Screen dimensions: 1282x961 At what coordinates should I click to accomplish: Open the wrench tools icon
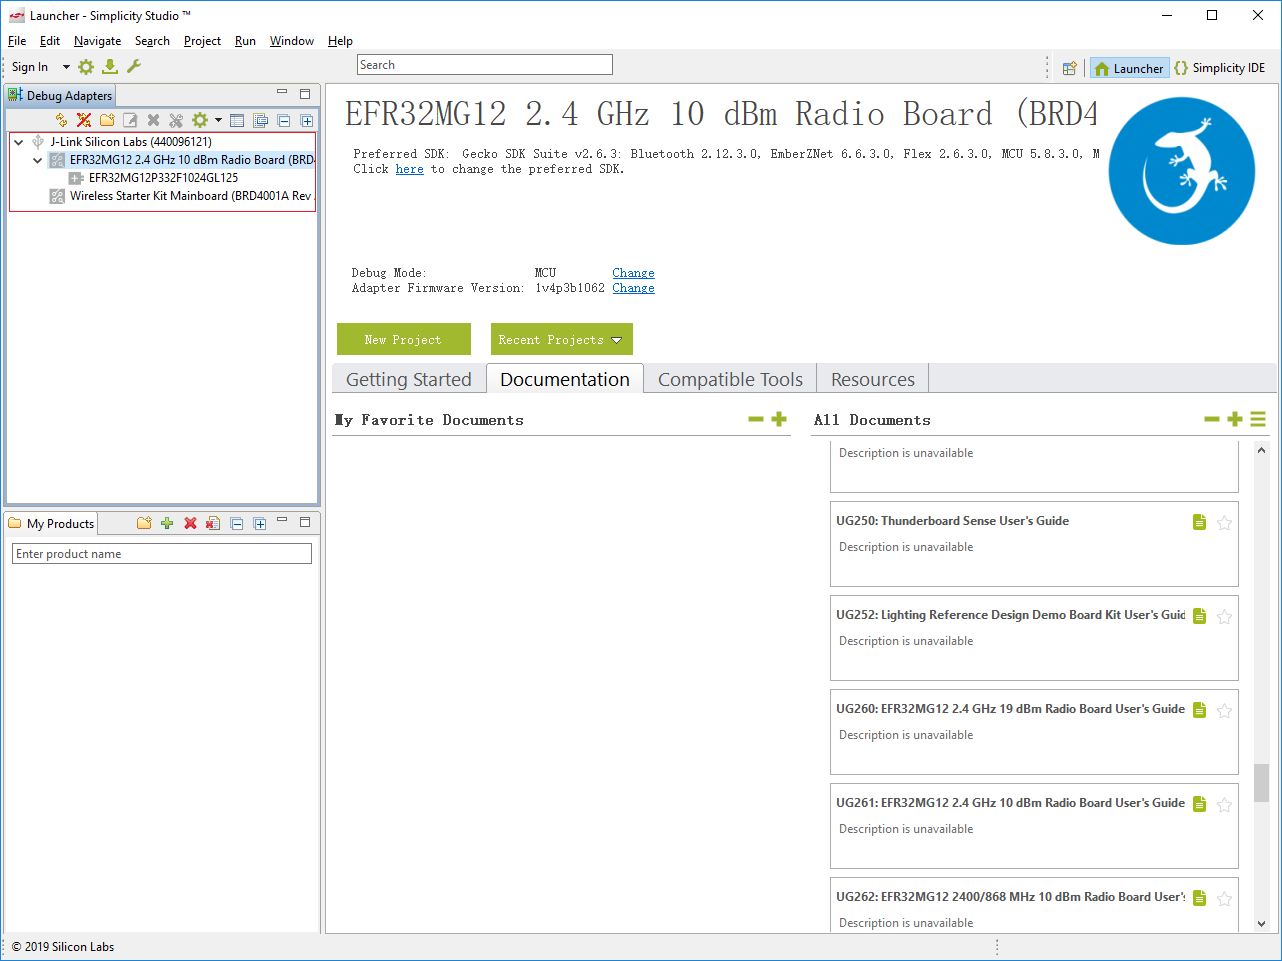[x=133, y=67]
